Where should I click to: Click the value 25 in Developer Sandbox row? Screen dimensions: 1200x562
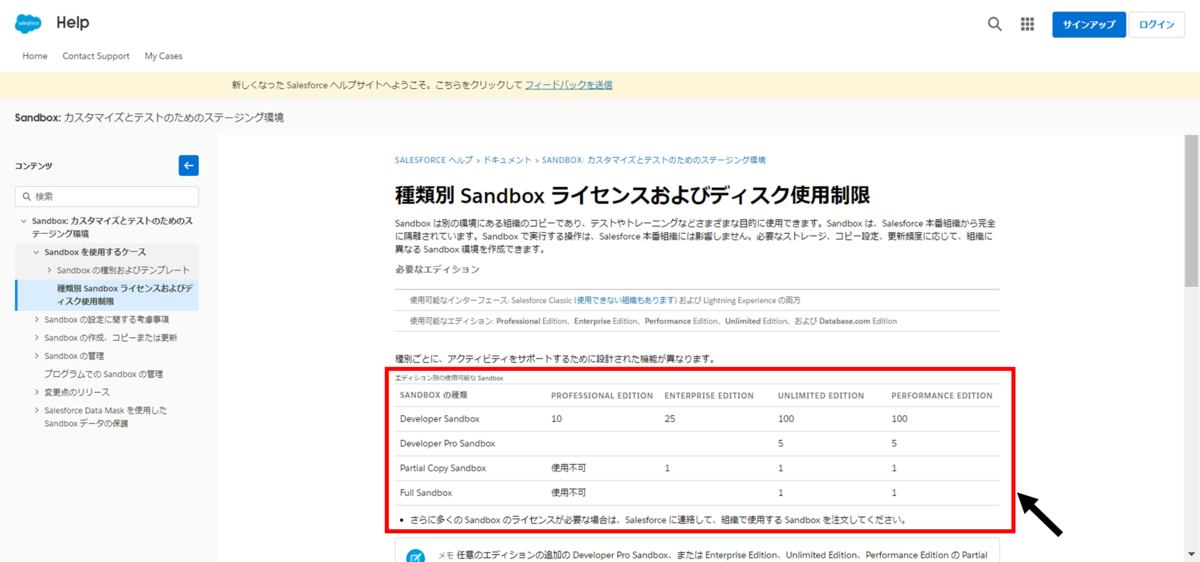(x=670, y=418)
